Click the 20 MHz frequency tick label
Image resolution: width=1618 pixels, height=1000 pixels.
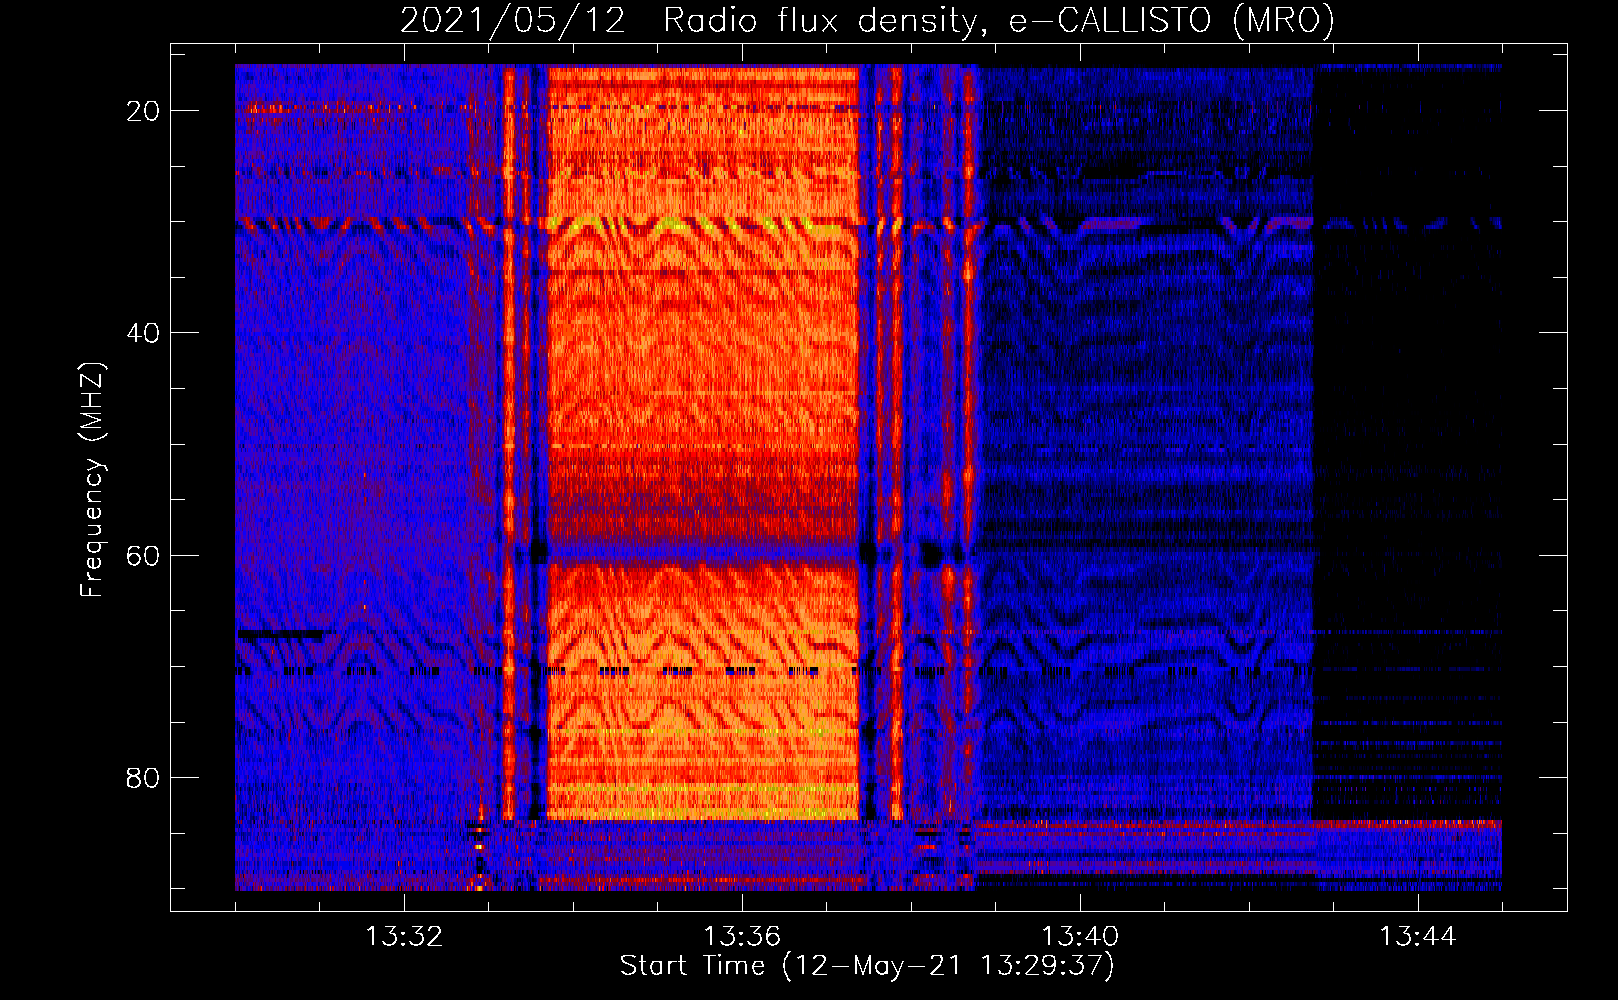(x=143, y=111)
